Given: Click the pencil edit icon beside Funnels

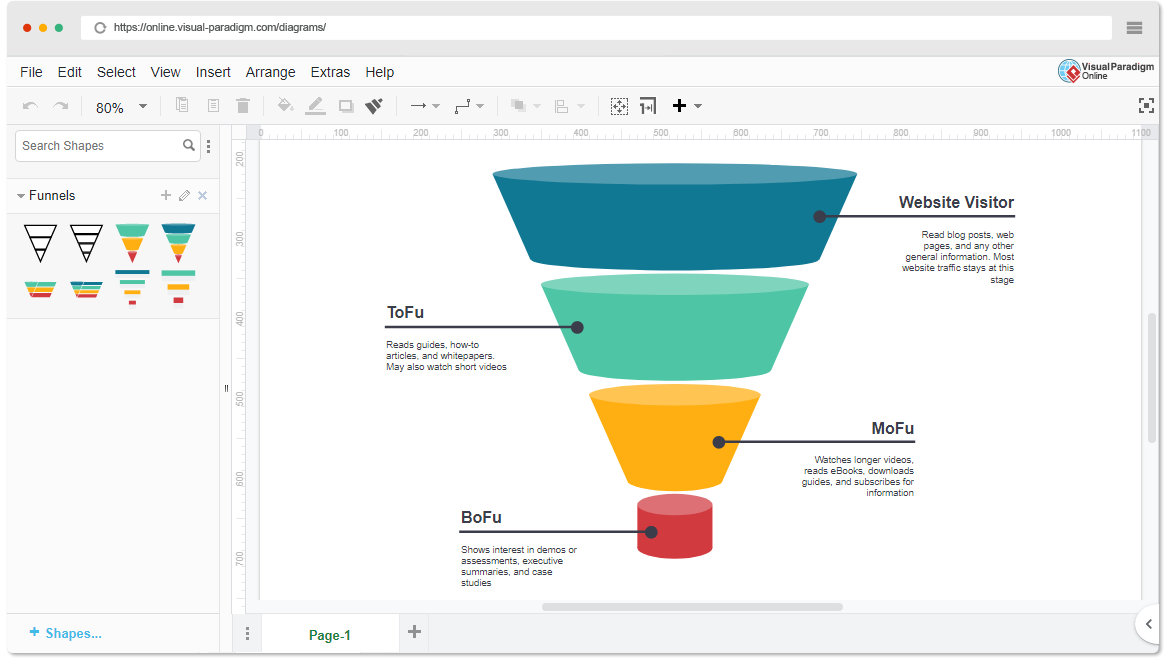Looking at the screenshot, I should click(184, 196).
